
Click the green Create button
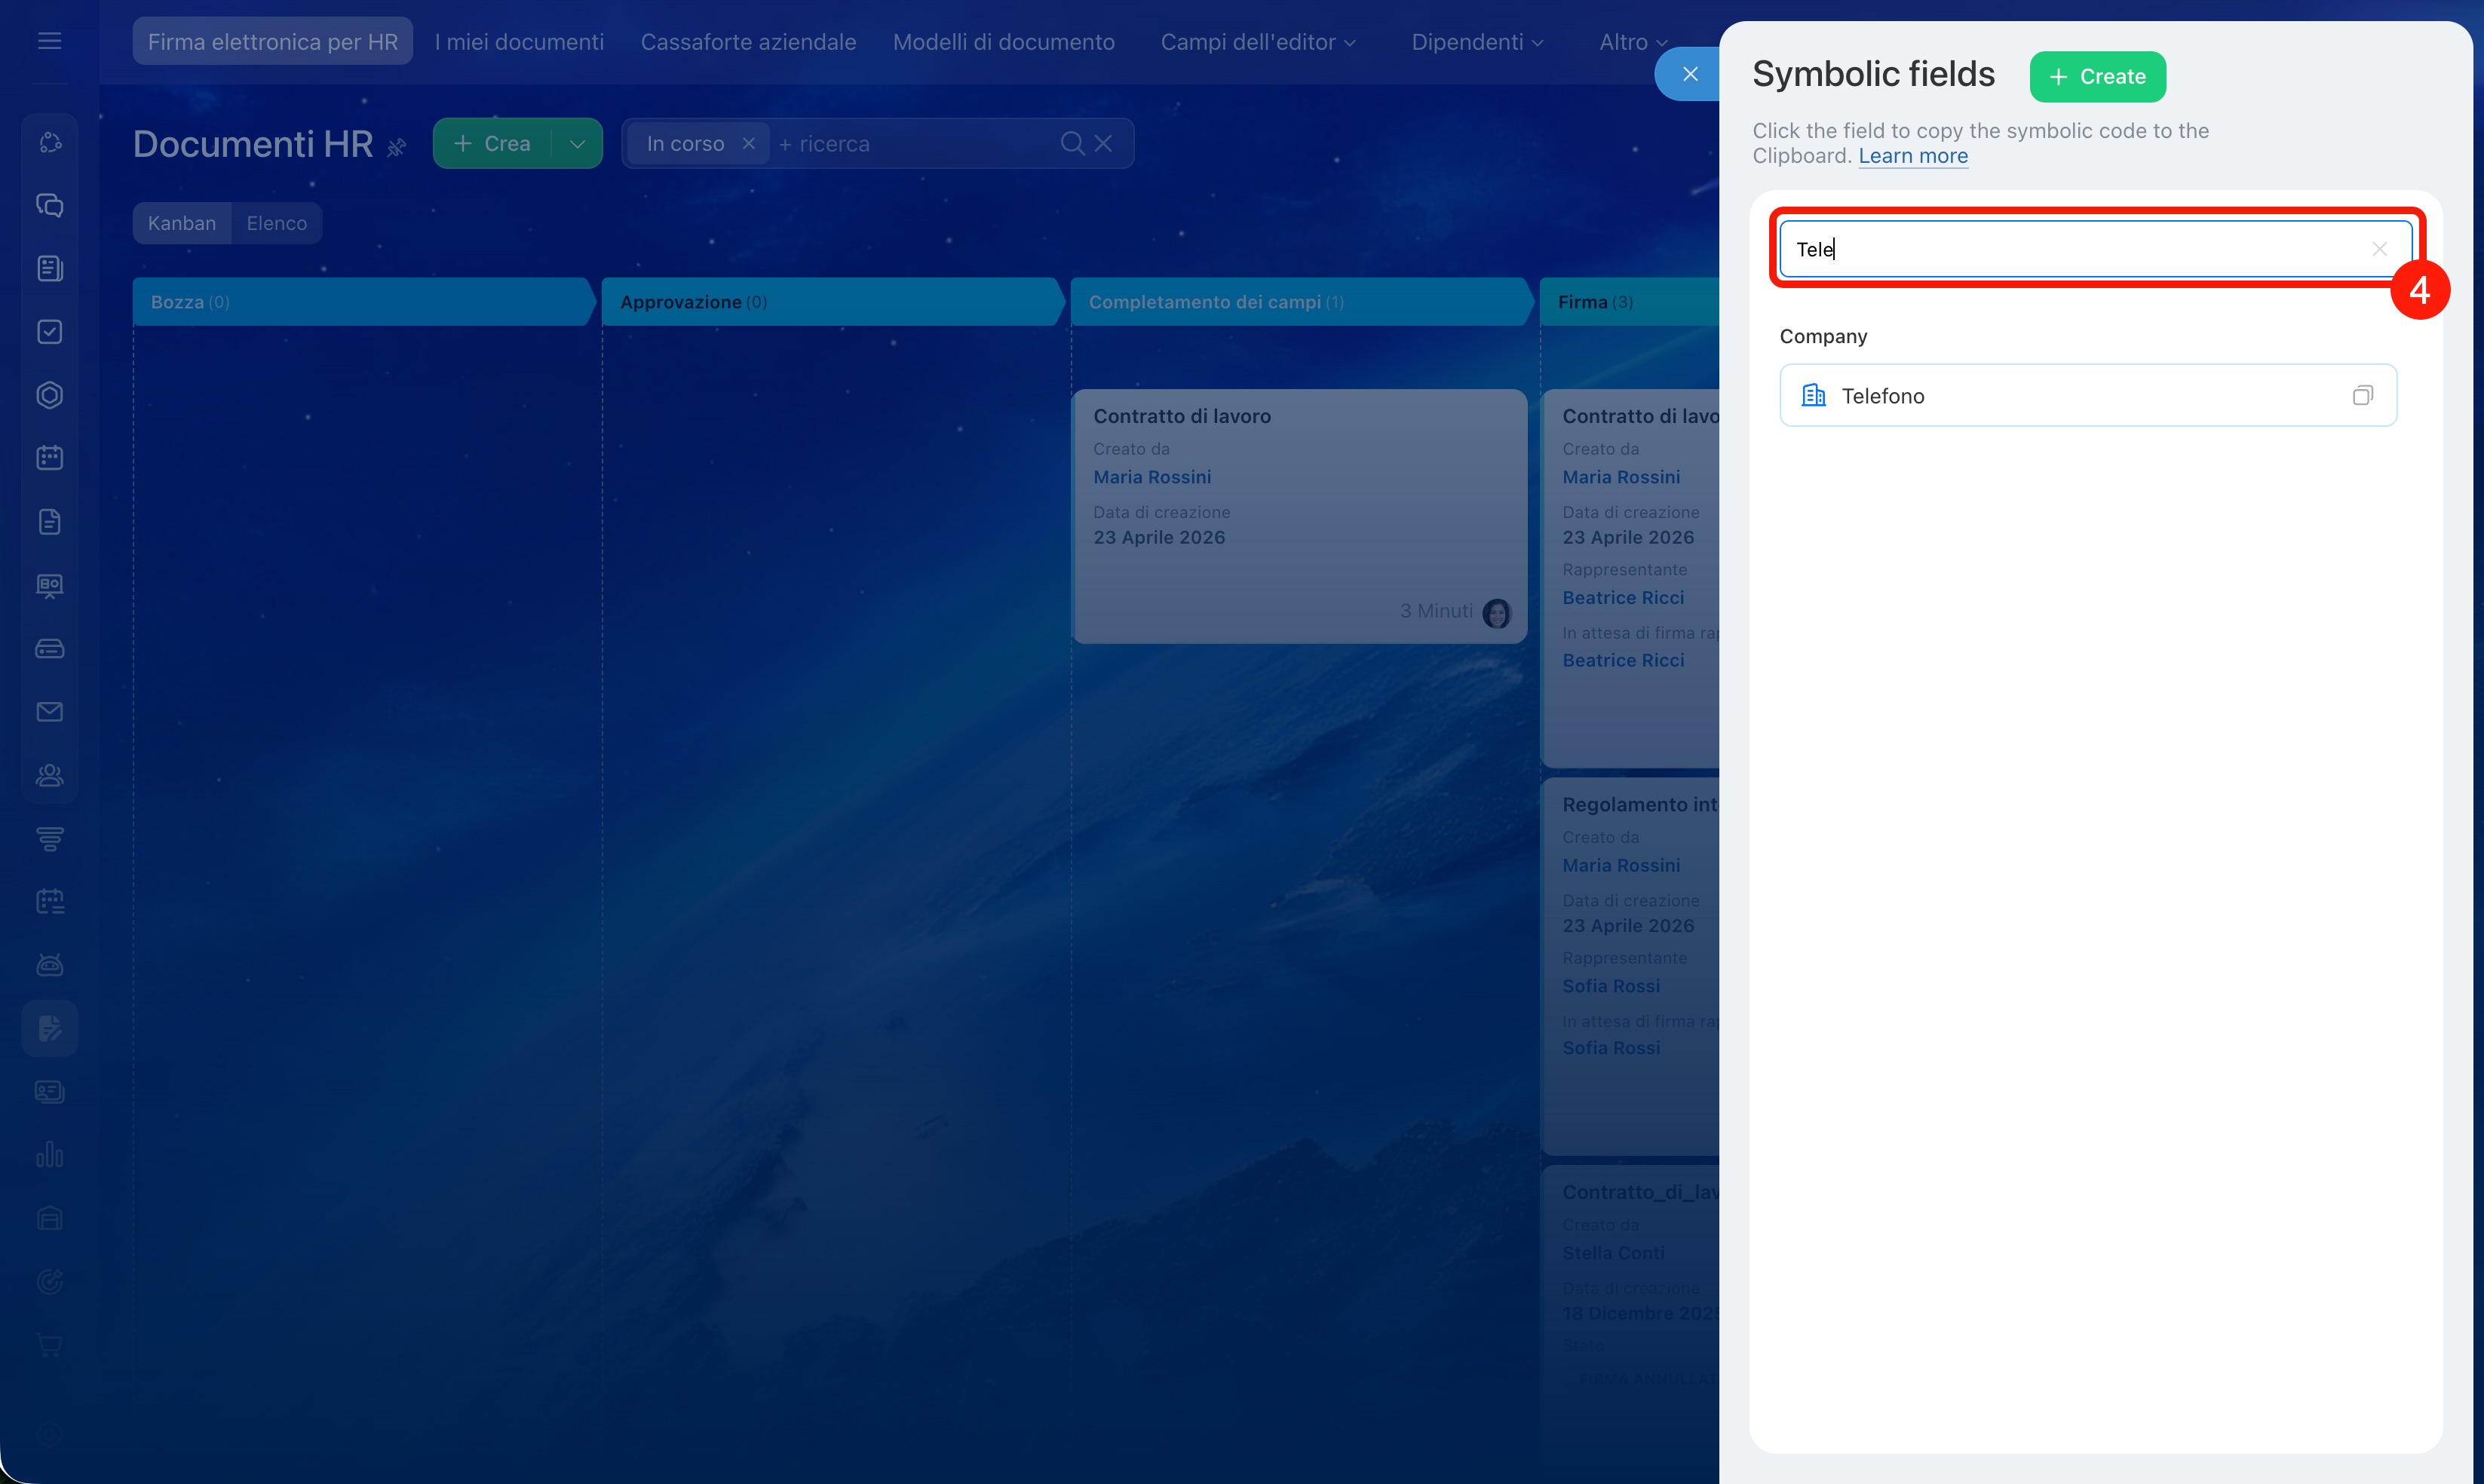click(x=2097, y=77)
